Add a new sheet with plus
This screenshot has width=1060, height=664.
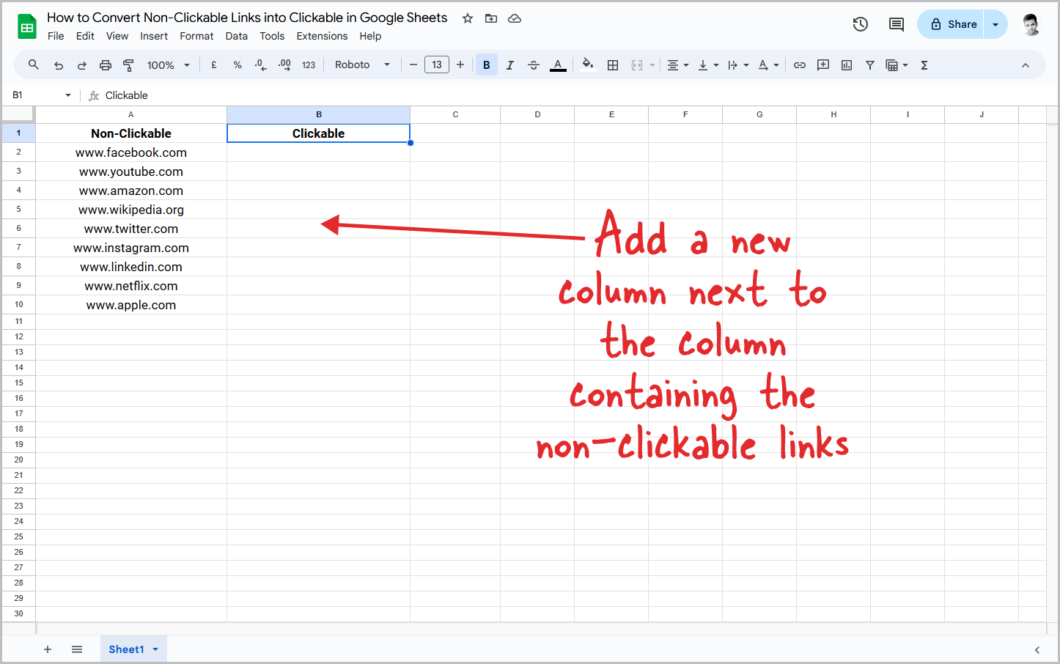[x=47, y=649]
